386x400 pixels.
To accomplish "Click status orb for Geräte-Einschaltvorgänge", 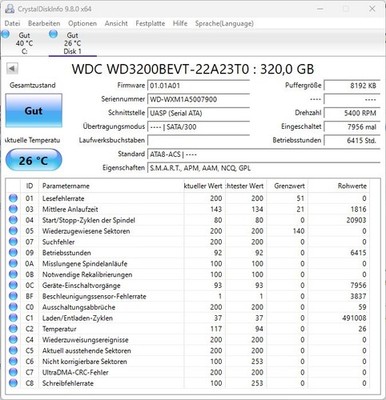I will pyautogui.click(x=13, y=285).
